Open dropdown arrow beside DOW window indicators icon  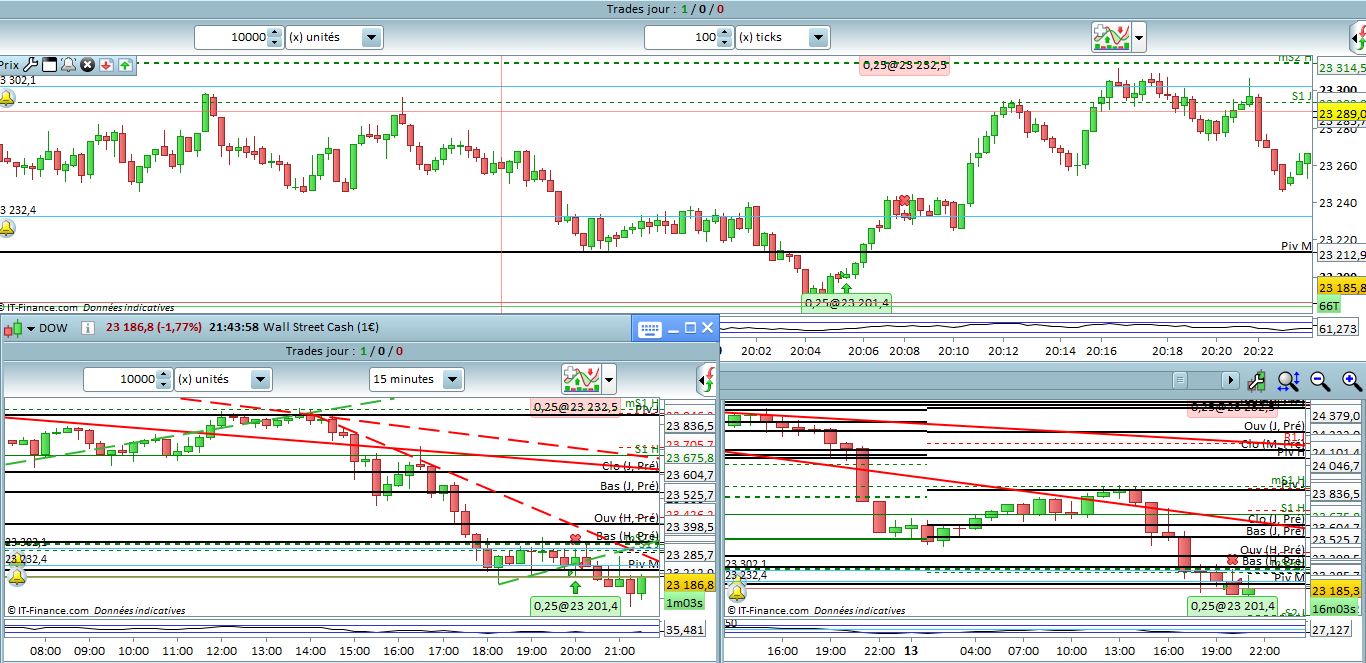coord(608,380)
